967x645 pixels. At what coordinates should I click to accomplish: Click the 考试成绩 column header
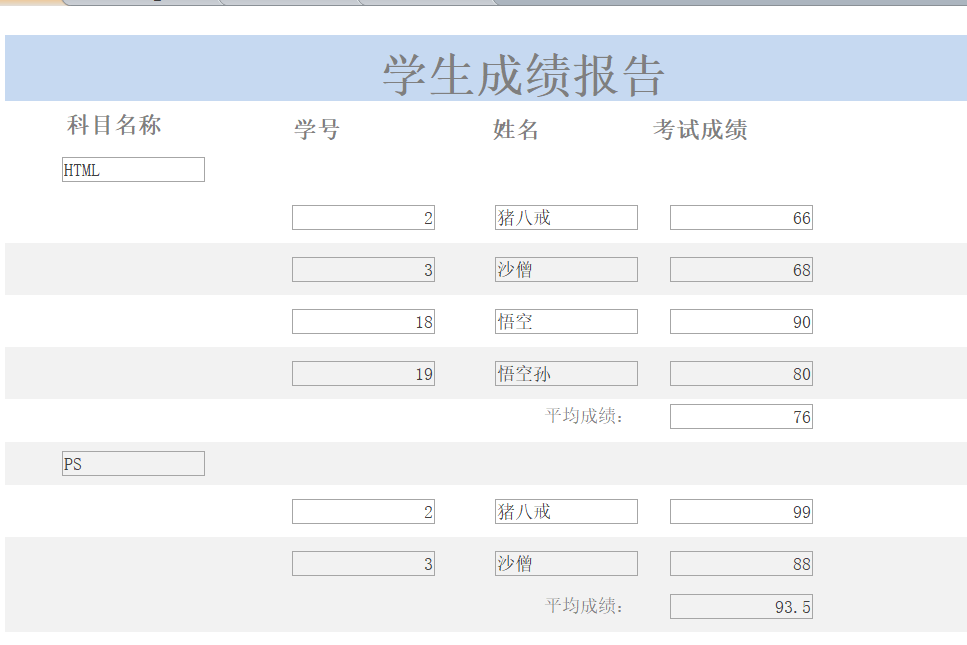pos(700,129)
